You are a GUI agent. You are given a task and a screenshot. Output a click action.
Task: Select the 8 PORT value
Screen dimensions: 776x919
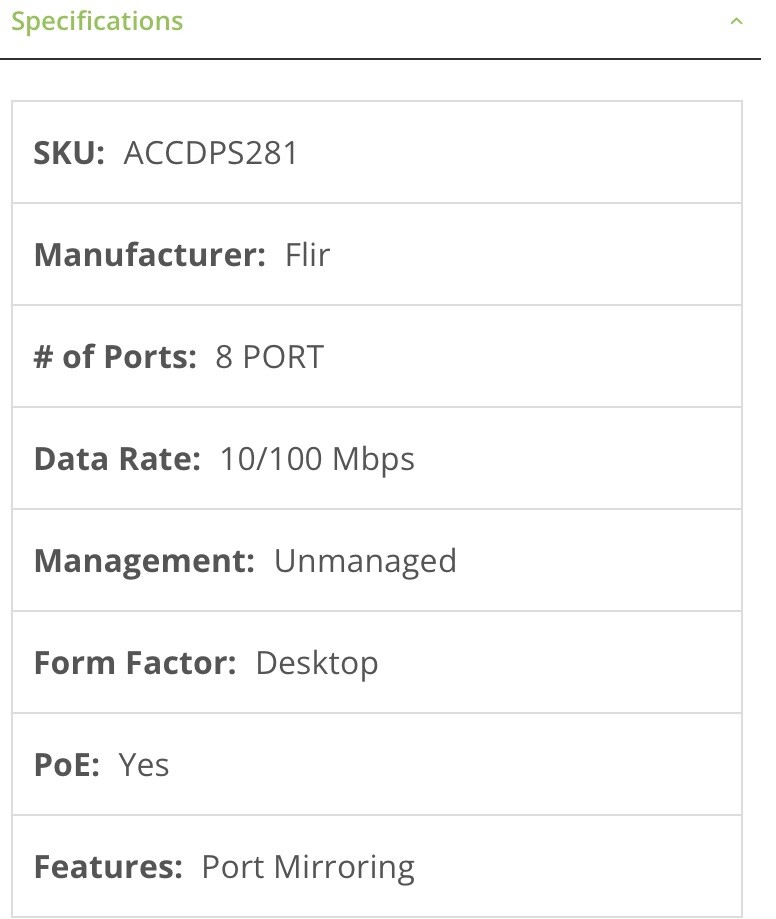click(x=270, y=356)
